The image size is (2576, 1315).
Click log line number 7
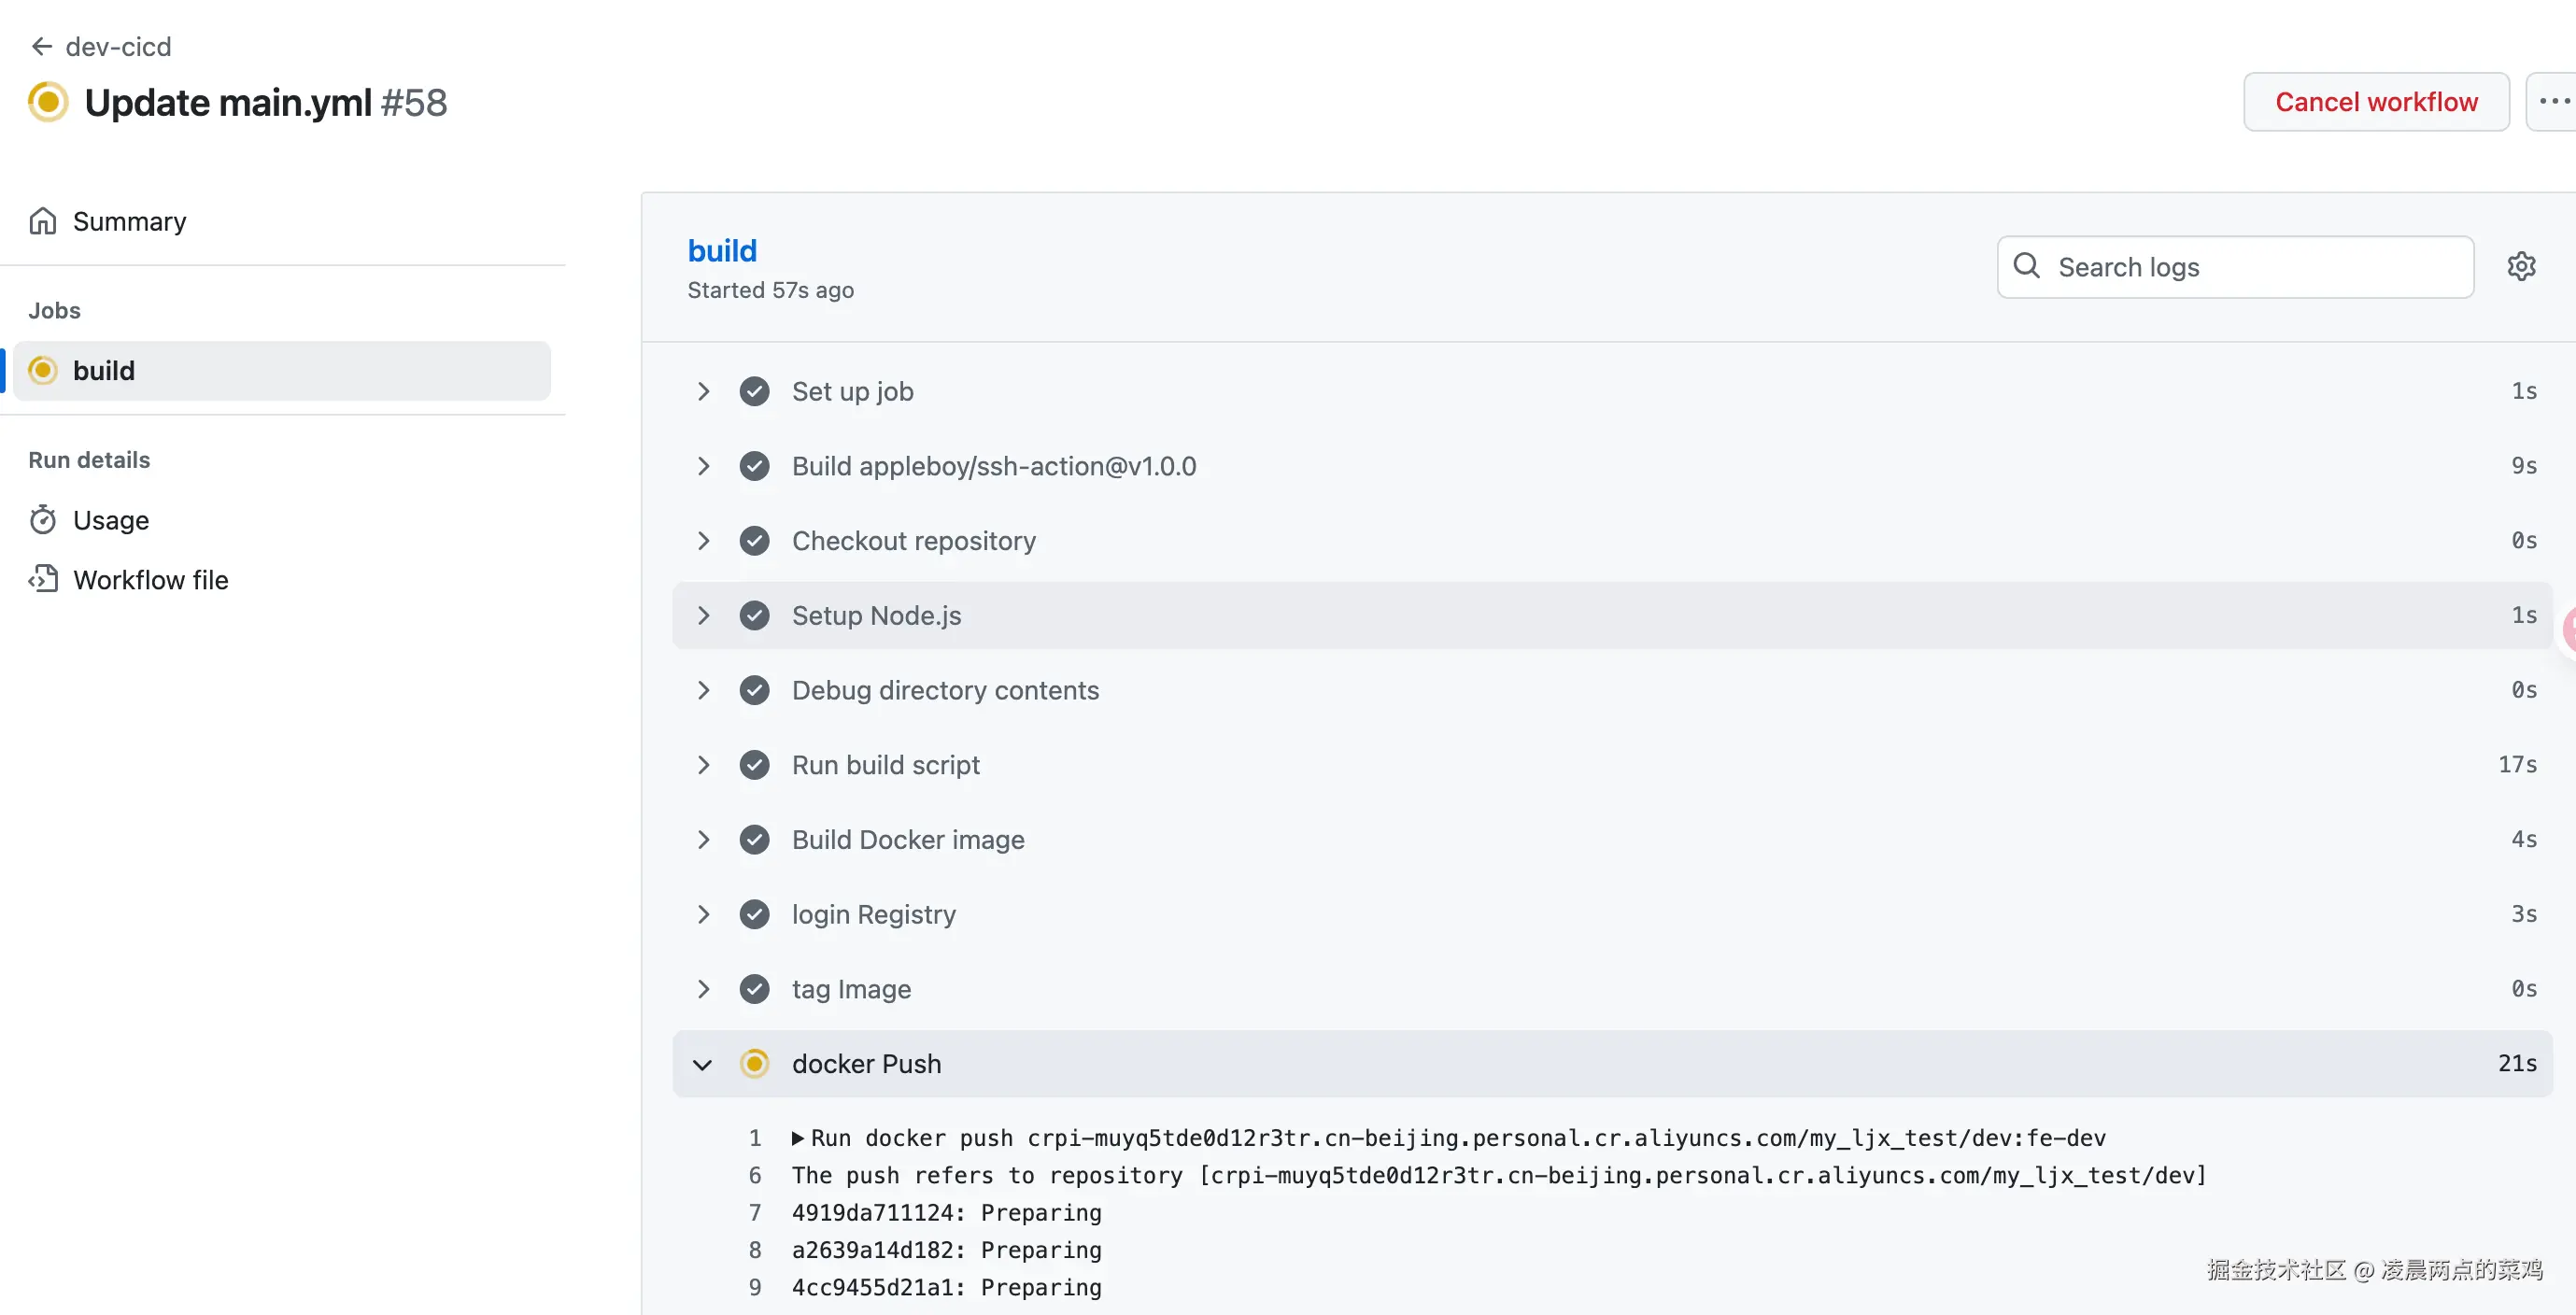coord(755,1213)
